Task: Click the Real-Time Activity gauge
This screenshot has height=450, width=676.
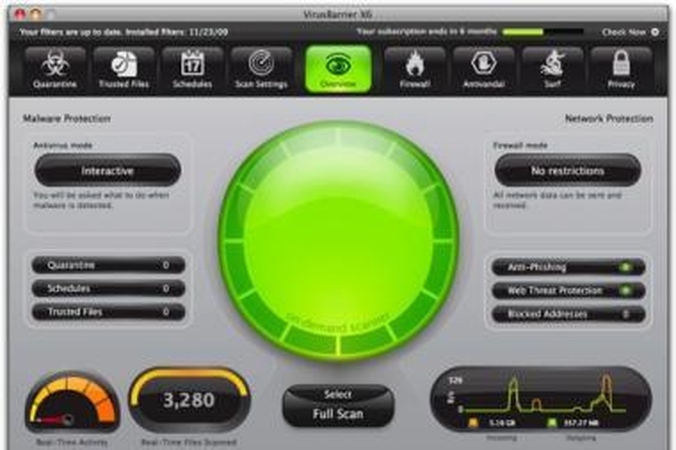Action: (x=72, y=402)
